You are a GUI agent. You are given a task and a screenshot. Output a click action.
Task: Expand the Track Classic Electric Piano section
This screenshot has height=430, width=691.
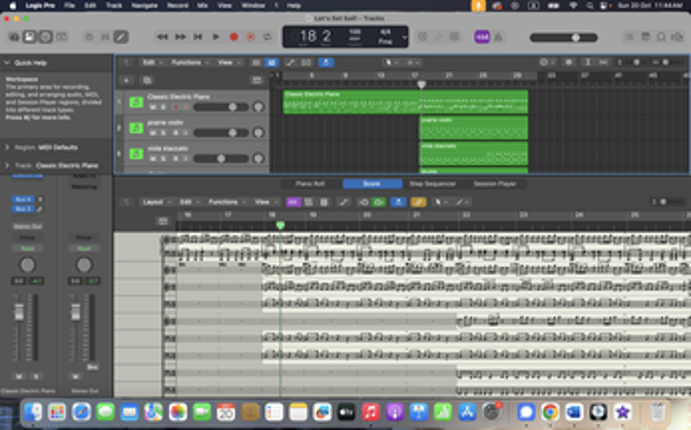pos(7,165)
